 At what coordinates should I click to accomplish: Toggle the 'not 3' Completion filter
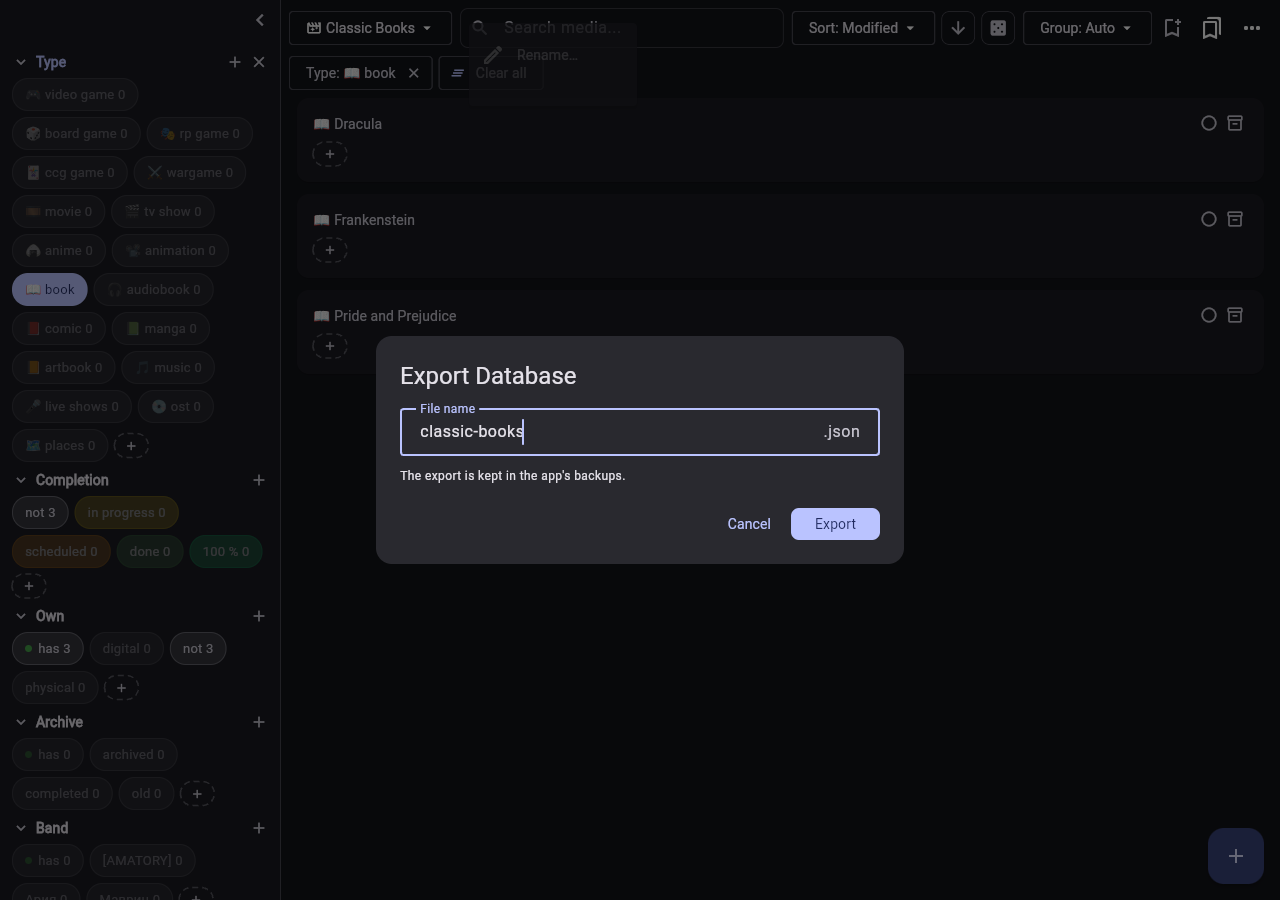tap(40, 513)
